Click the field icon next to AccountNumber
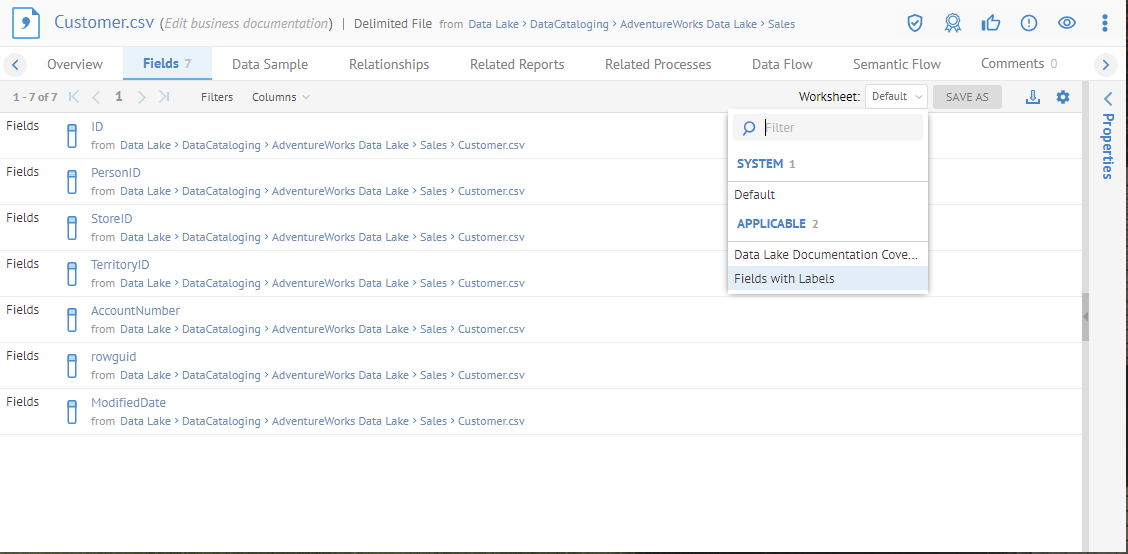This screenshot has height=554, width=1128. coord(72,319)
